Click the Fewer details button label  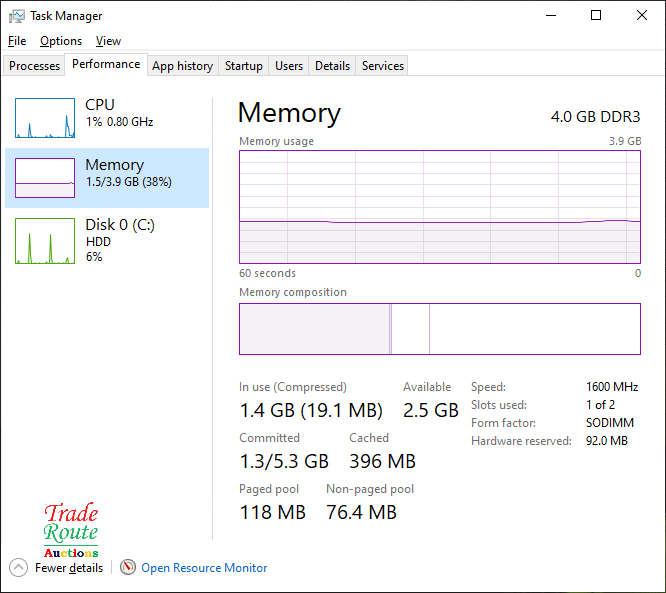pos(69,568)
